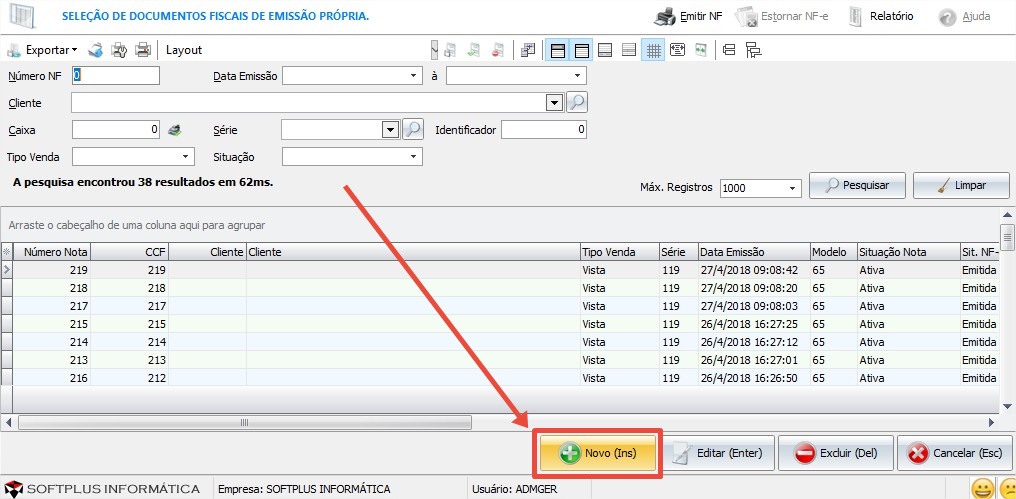Click the export icon beside Exportar label
Viewport: 1016px width, 499px height.
[14, 50]
